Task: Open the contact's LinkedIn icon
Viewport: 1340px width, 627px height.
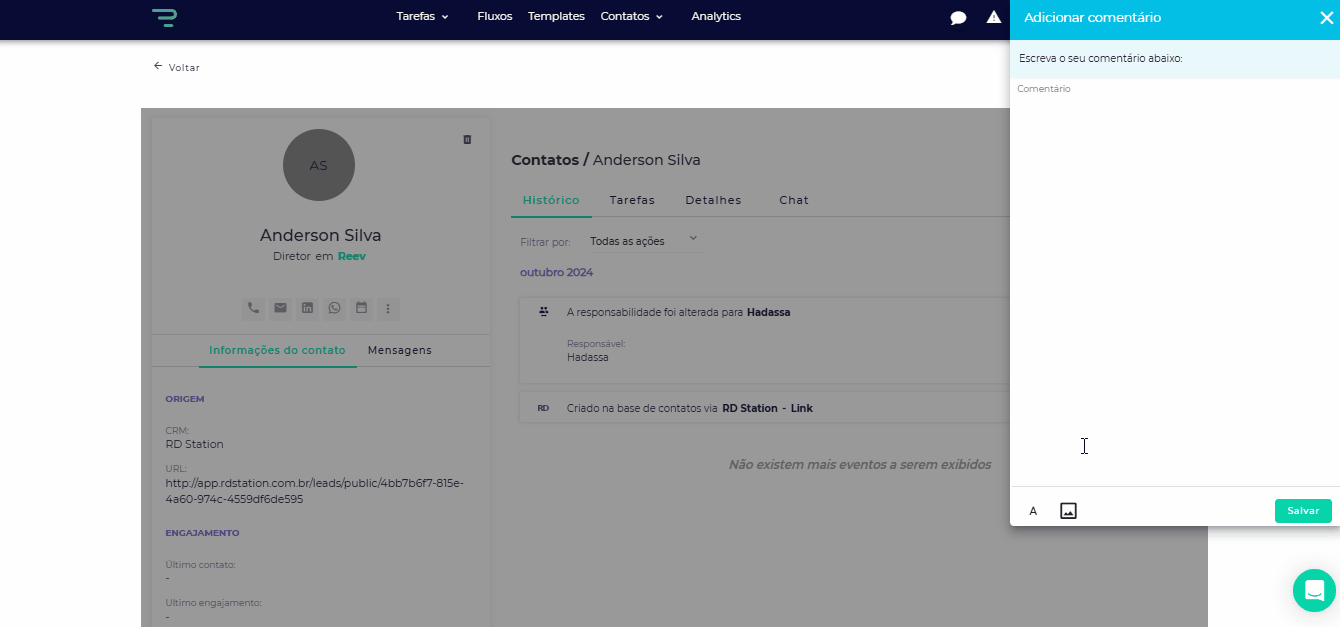Action: [x=308, y=308]
